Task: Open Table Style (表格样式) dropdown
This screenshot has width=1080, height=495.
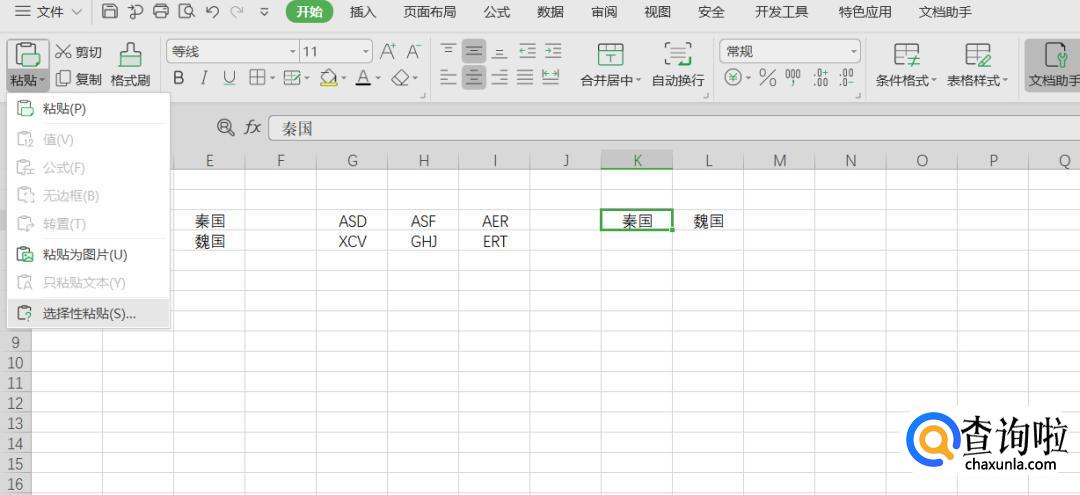Action: point(977,65)
